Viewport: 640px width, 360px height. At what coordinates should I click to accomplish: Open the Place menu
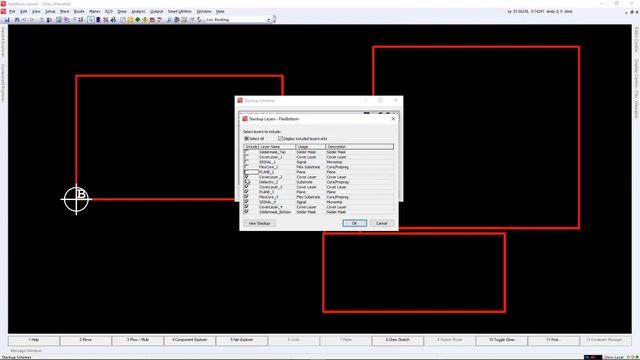click(64, 11)
